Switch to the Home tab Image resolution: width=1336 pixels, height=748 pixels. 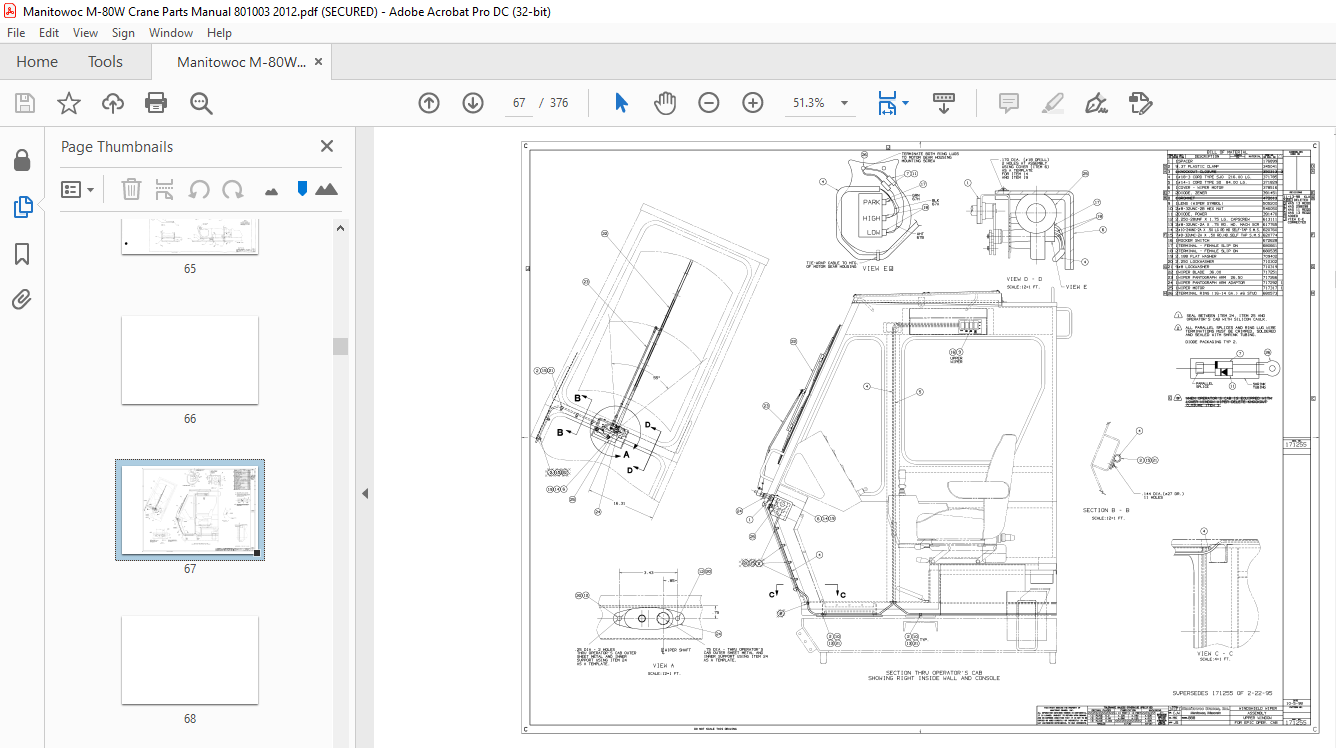coord(37,62)
